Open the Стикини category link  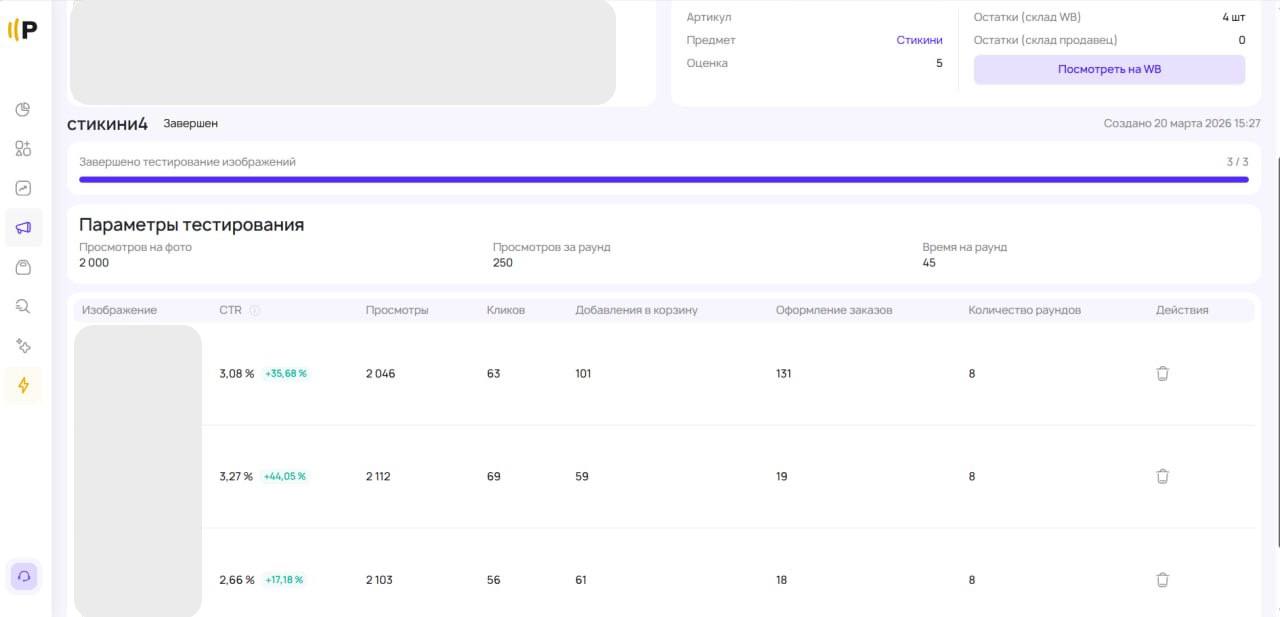pyautogui.click(x=919, y=40)
